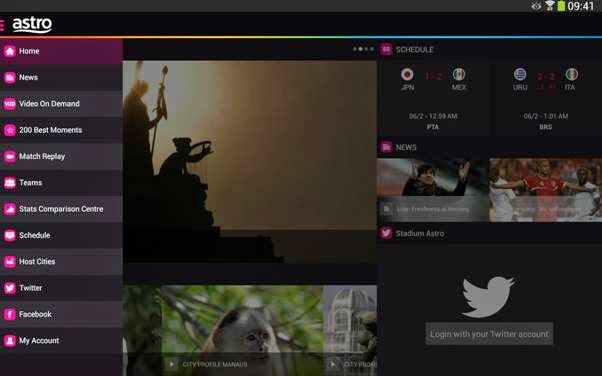Click the VOD icon in sidebar
602x376 pixels.
point(10,104)
